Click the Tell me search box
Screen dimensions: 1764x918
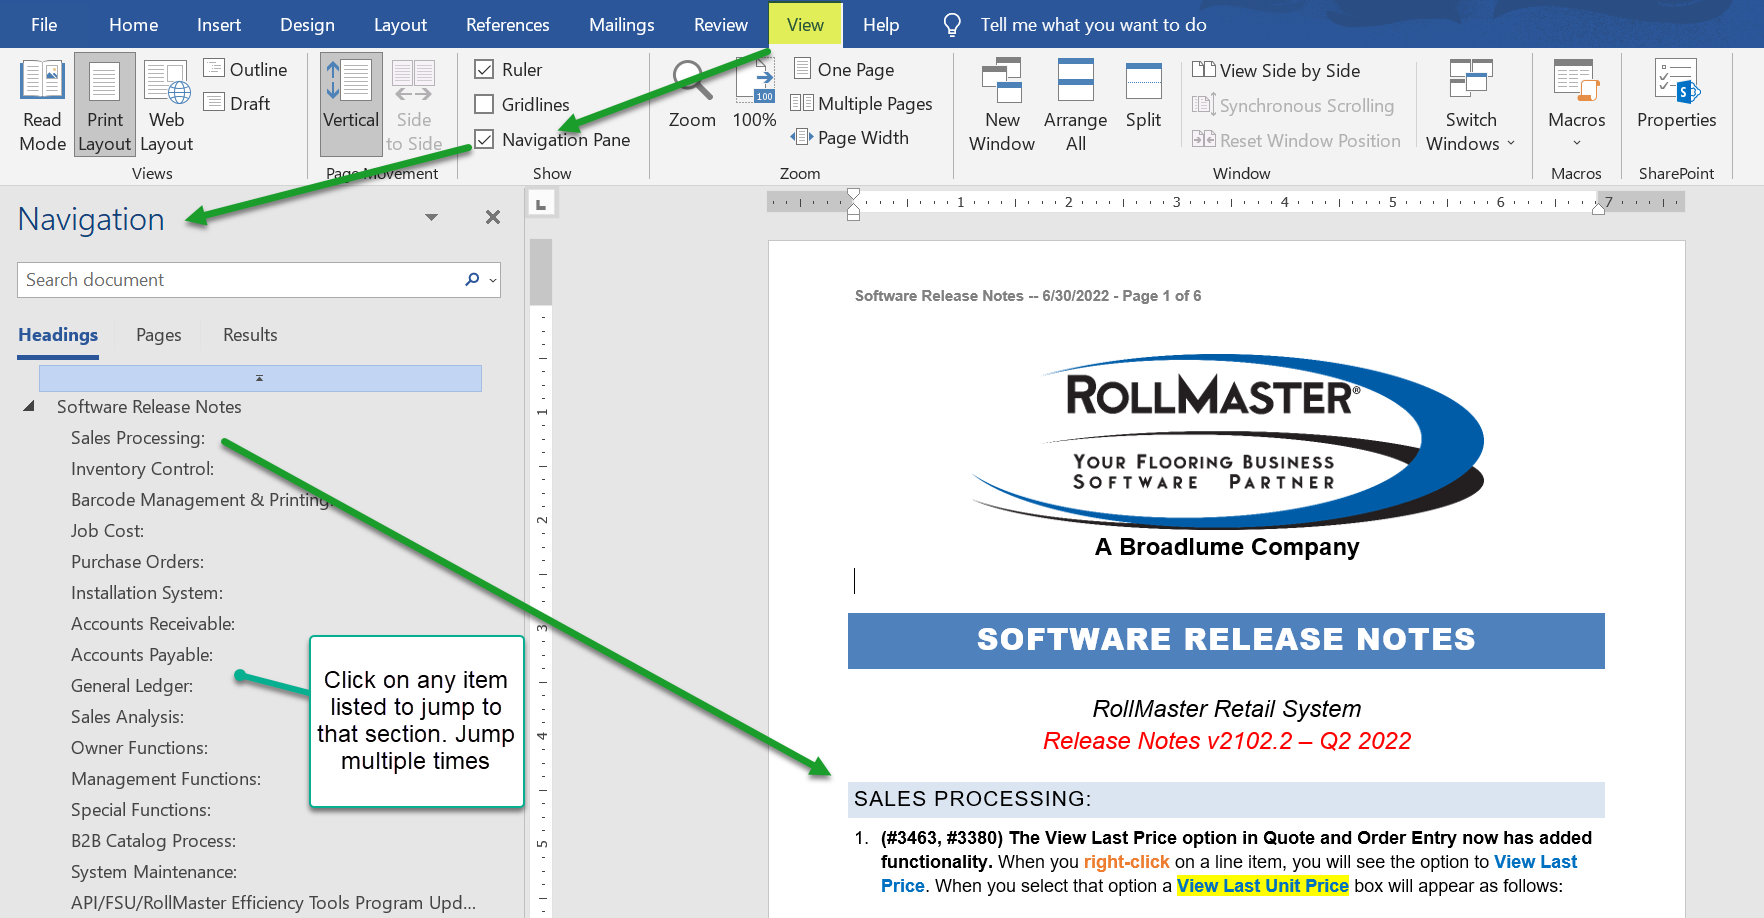coord(1093,25)
